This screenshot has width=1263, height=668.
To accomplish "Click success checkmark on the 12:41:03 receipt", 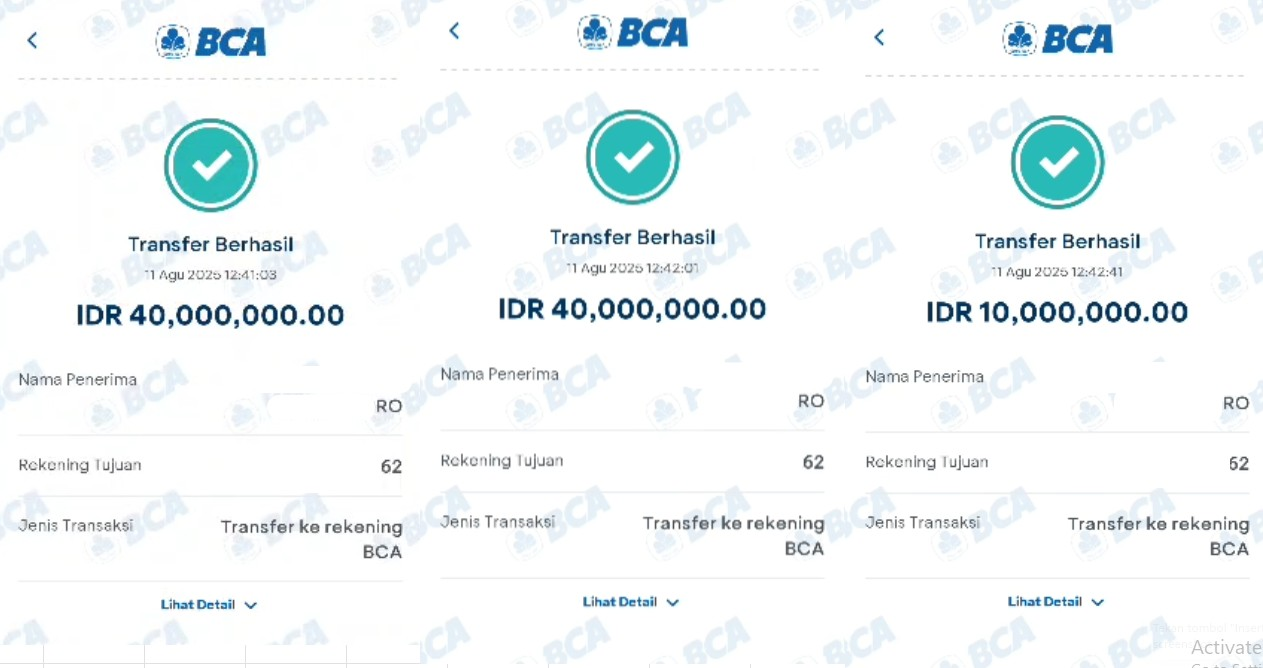I will (211, 165).
